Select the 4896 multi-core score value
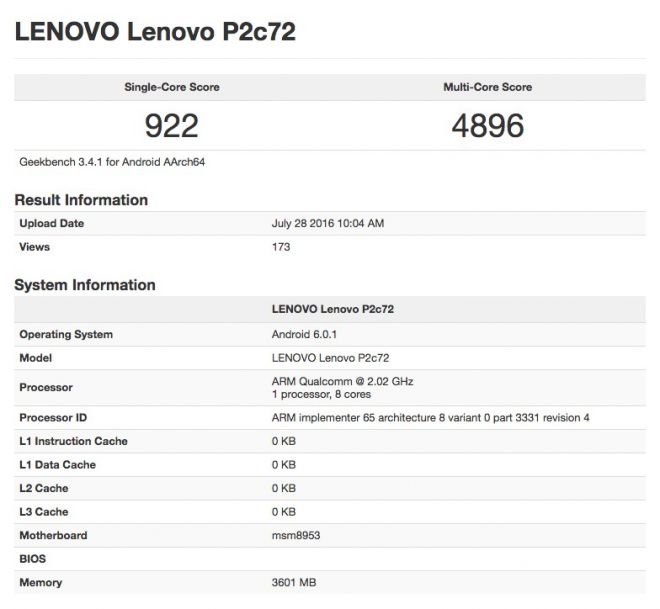 (x=488, y=126)
